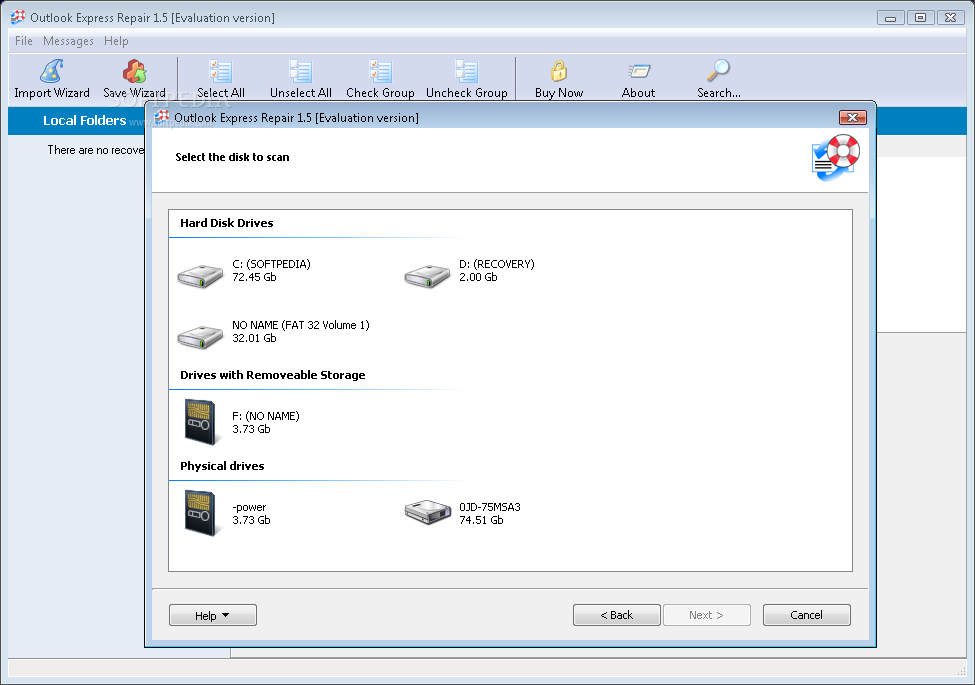Click the Uncheck Group toolbar icon
The image size is (975, 685).
pos(466,71)
